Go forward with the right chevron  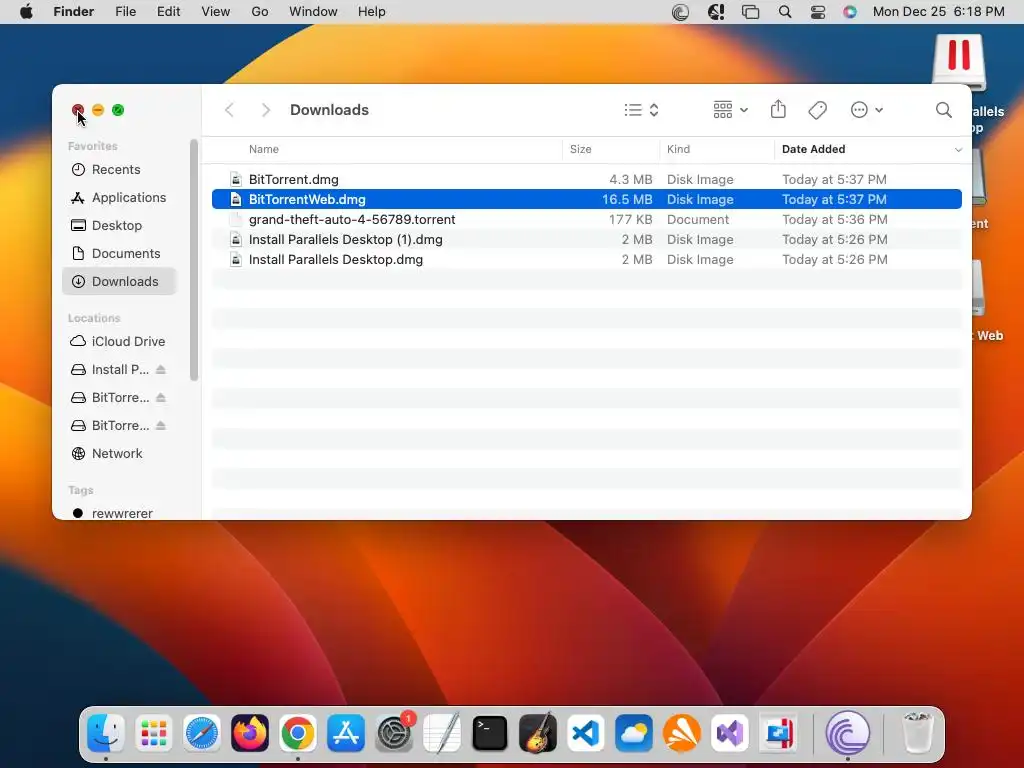[265, 110]
